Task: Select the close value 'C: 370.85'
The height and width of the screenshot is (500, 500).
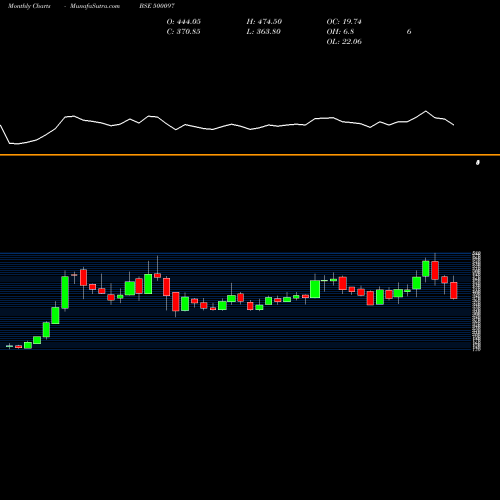Action: tap(184, 32)
